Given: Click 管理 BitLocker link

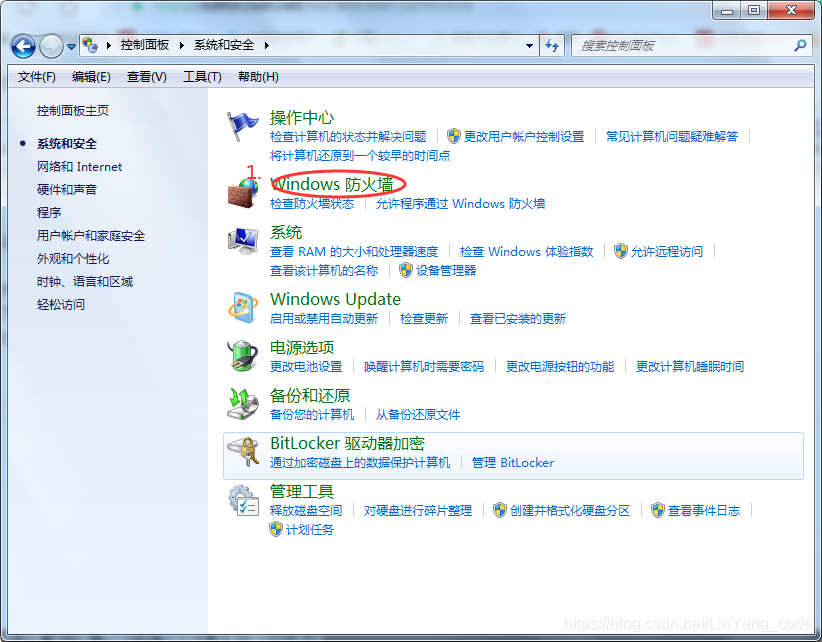Looking at the screenshot, I should [513, 463].
